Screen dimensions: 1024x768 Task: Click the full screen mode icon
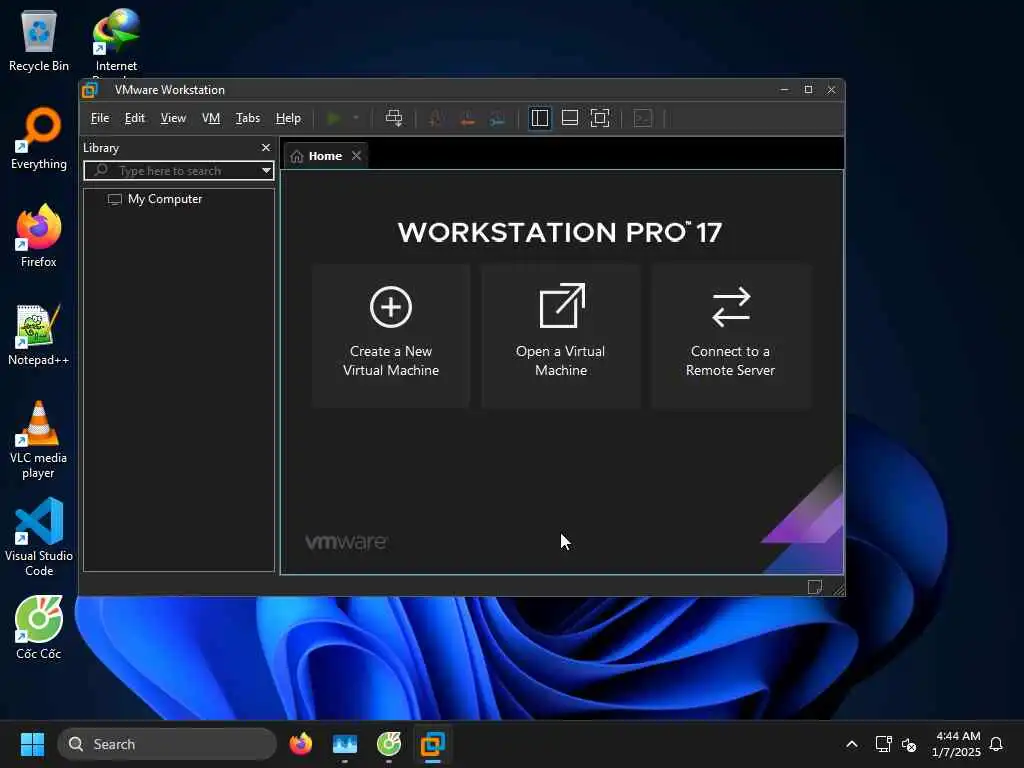pyautogui.click(x=600, y=118)
